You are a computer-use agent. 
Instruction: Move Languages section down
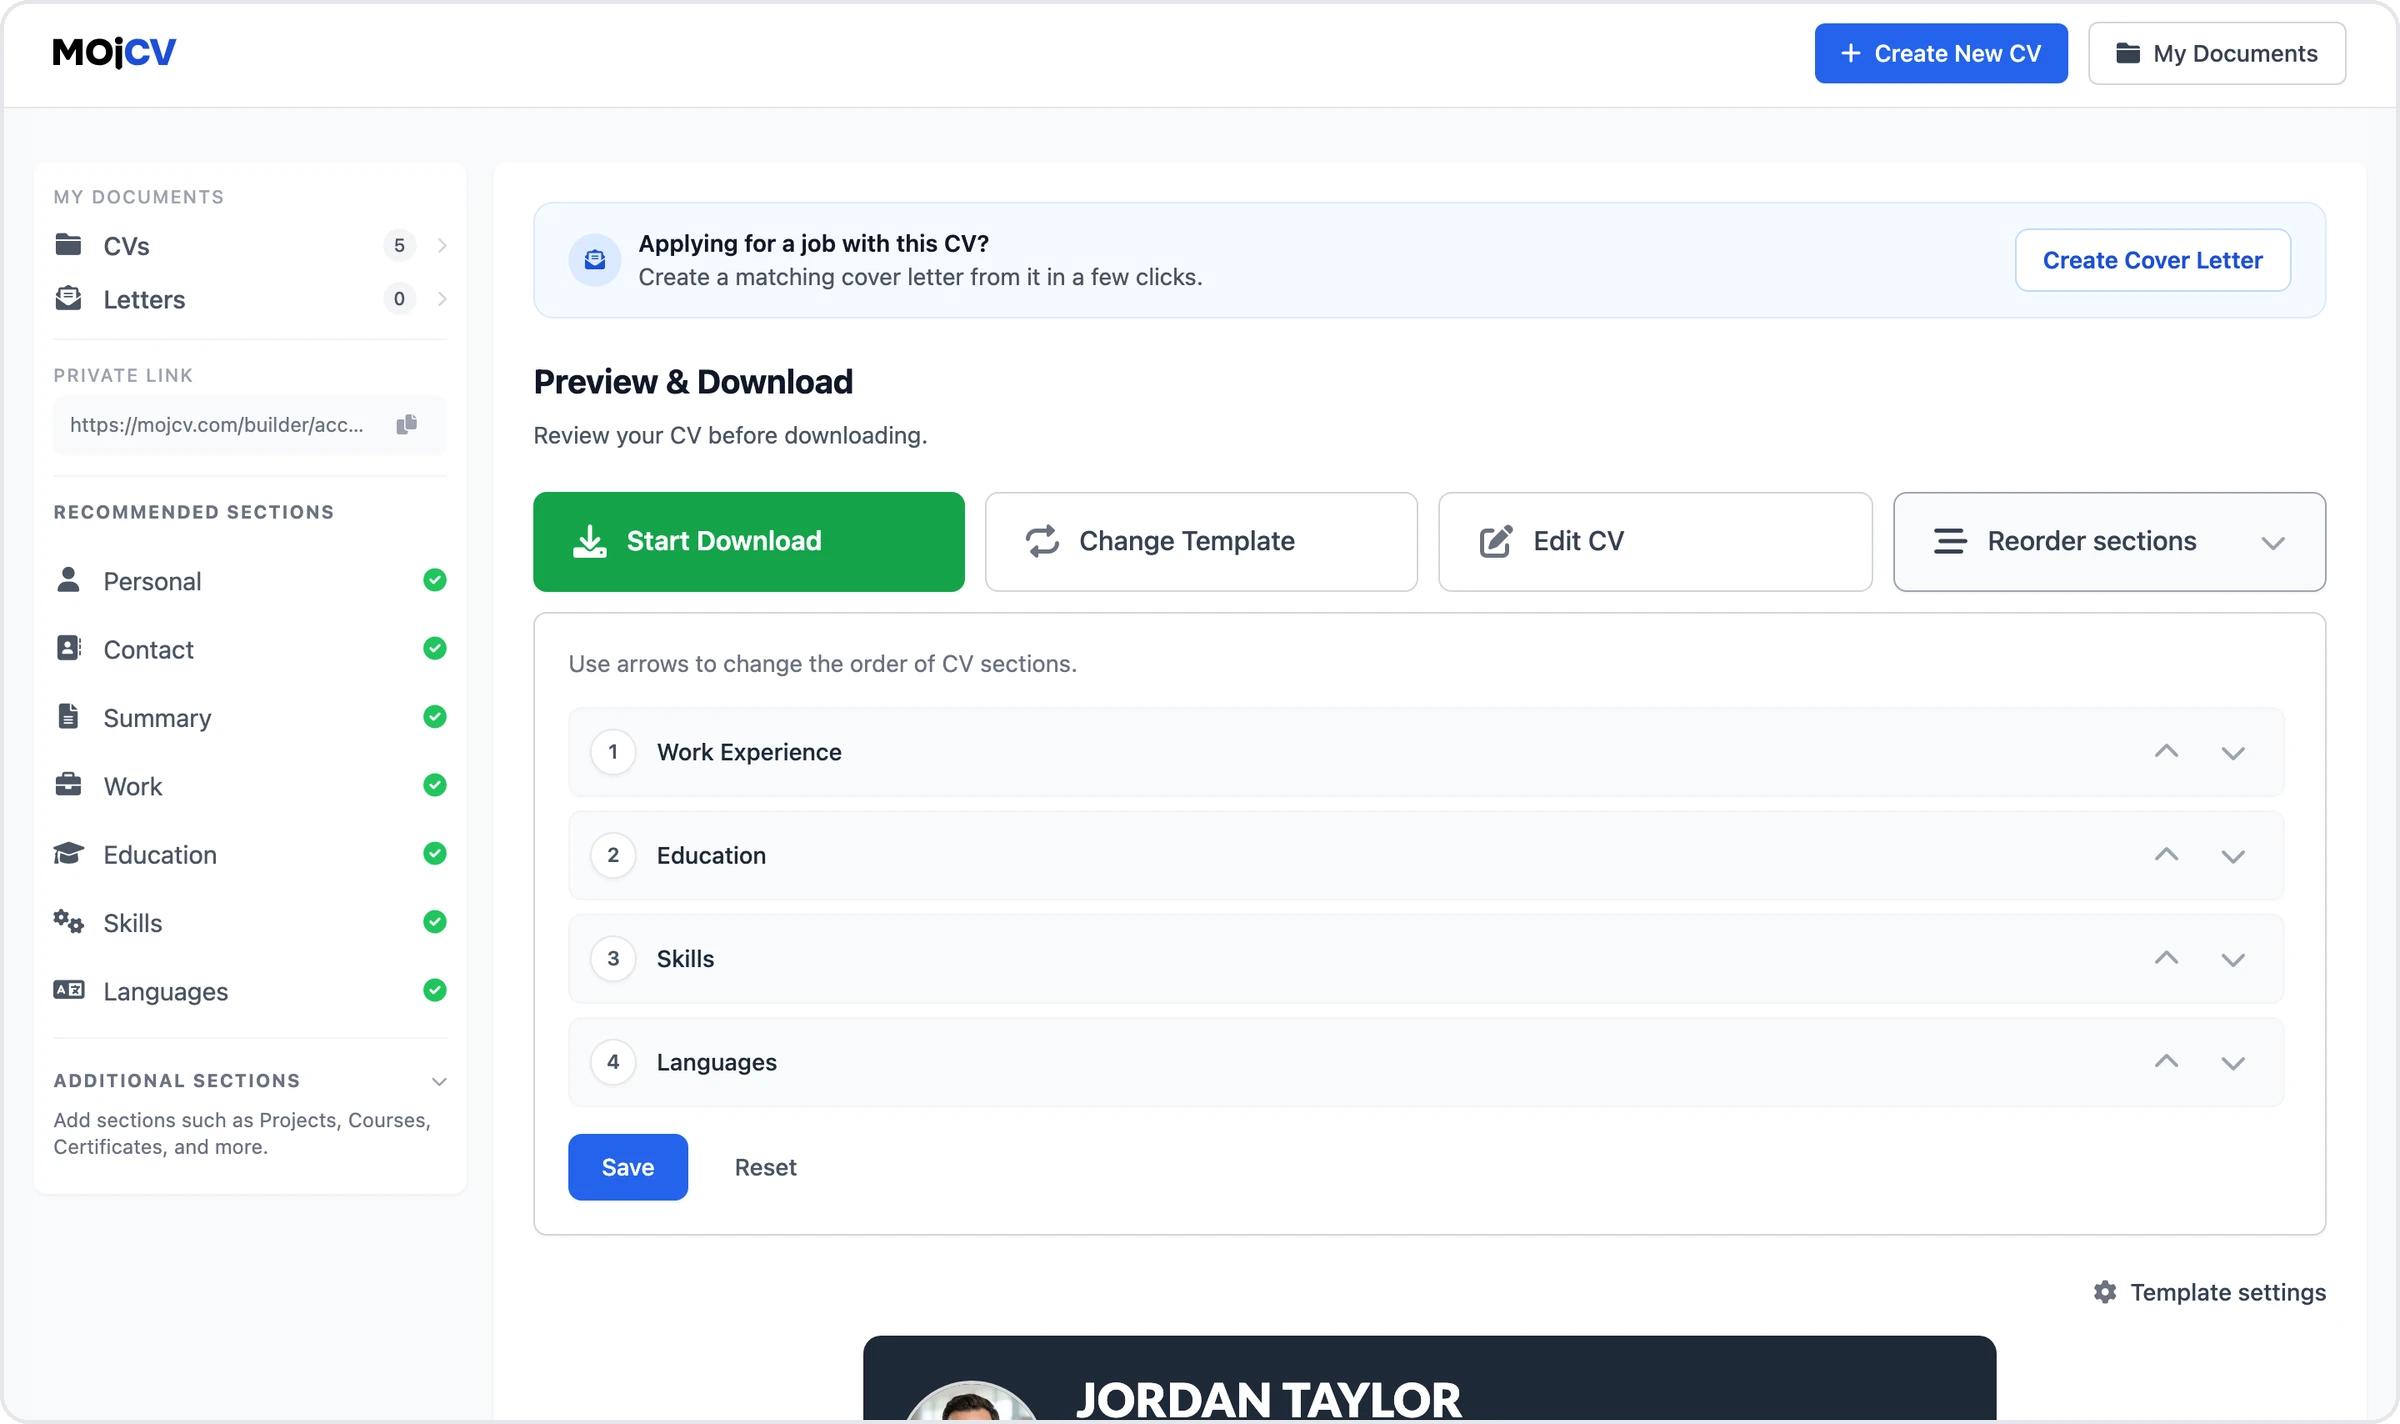pyautogui.click(x=2233, y=1063)
